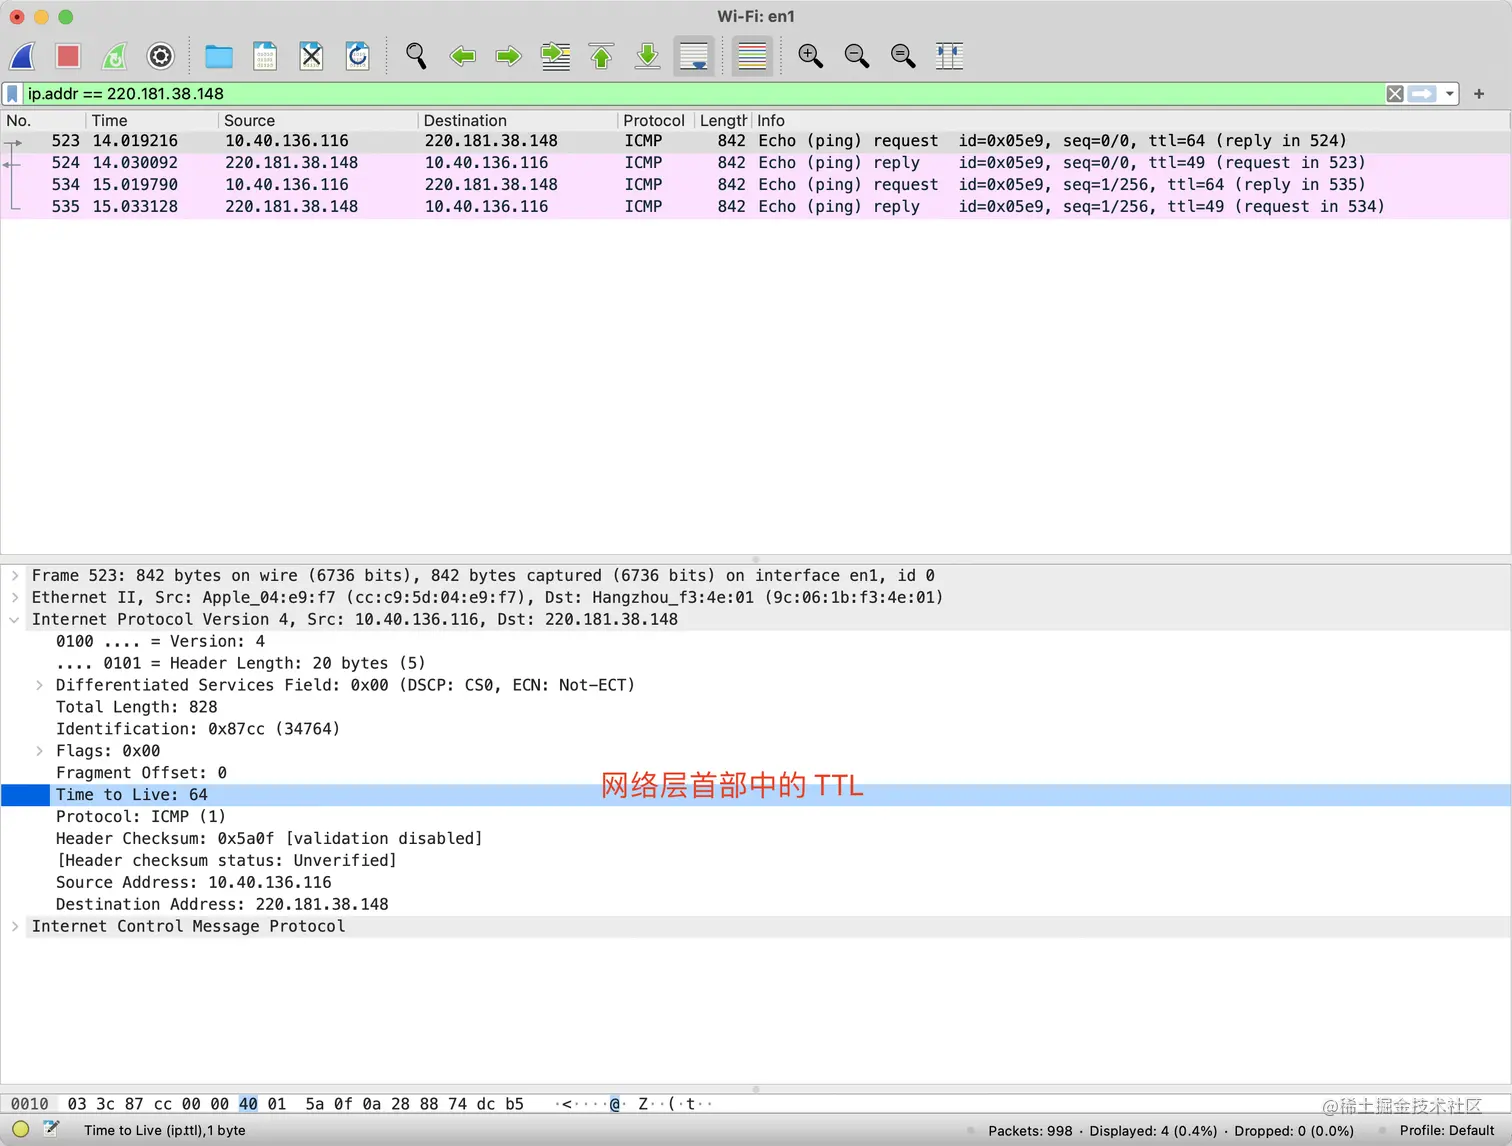
Task: Select Destination Address: 220.181.38.148 field
Action: click(x=222, y=905)
